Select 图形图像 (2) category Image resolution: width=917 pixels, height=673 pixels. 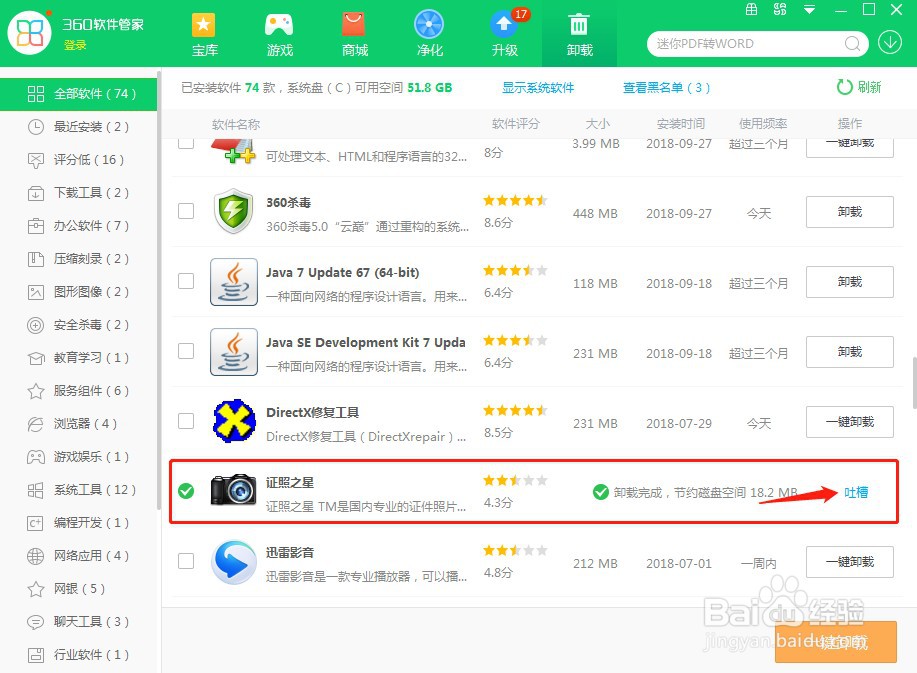(x=78, y=292)
